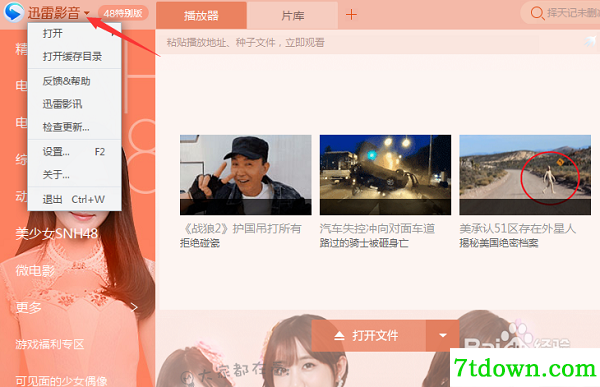
Task: Expand the 更多 chevron arrow
Action: point(134,307)
